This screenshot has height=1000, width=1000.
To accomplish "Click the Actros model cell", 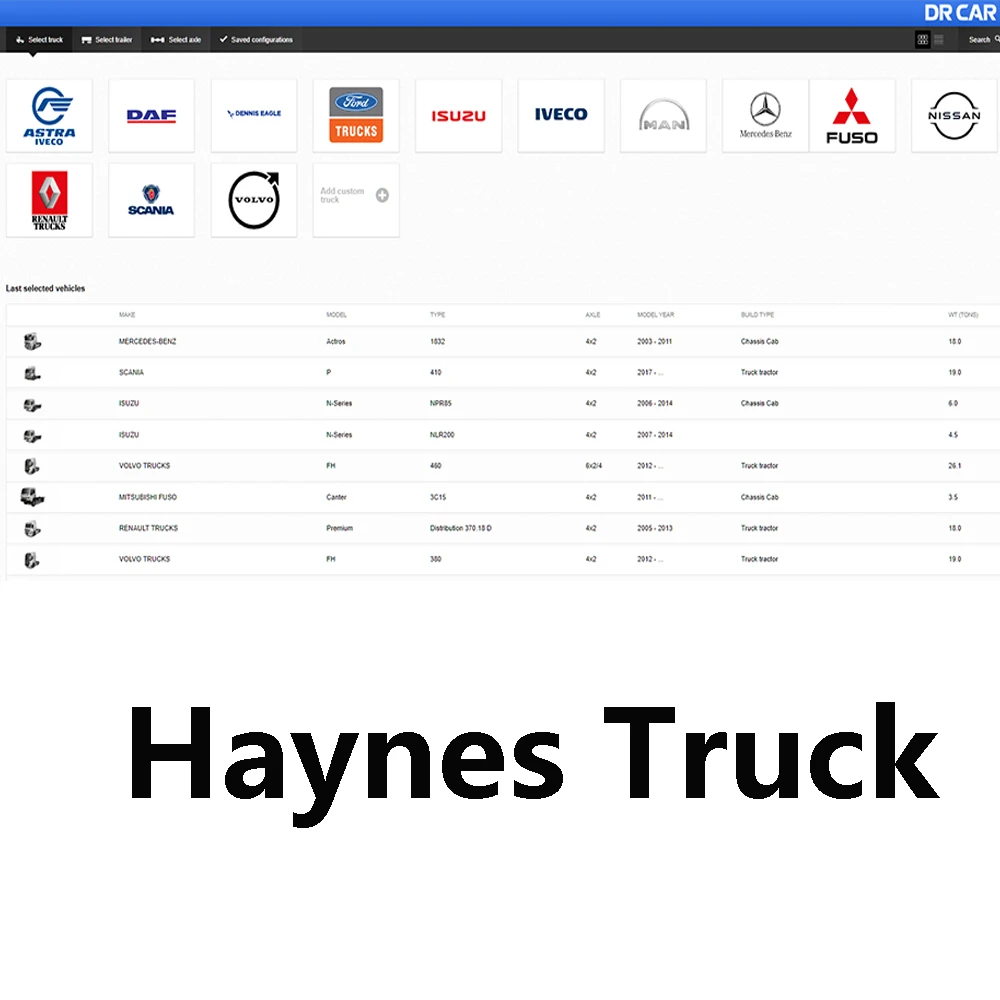I will (336, 342).
